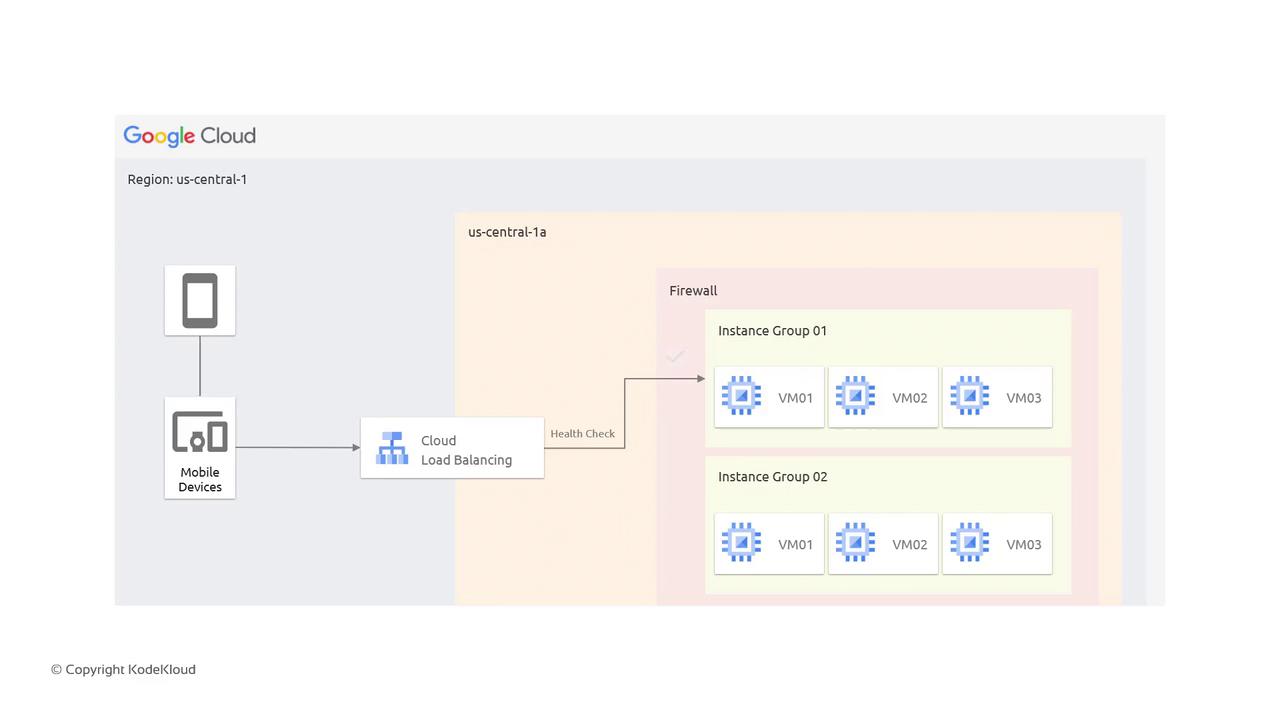Select VM02 chip icon in Instance Group 01
The image size is (1280, 720).
pos(855,397)
